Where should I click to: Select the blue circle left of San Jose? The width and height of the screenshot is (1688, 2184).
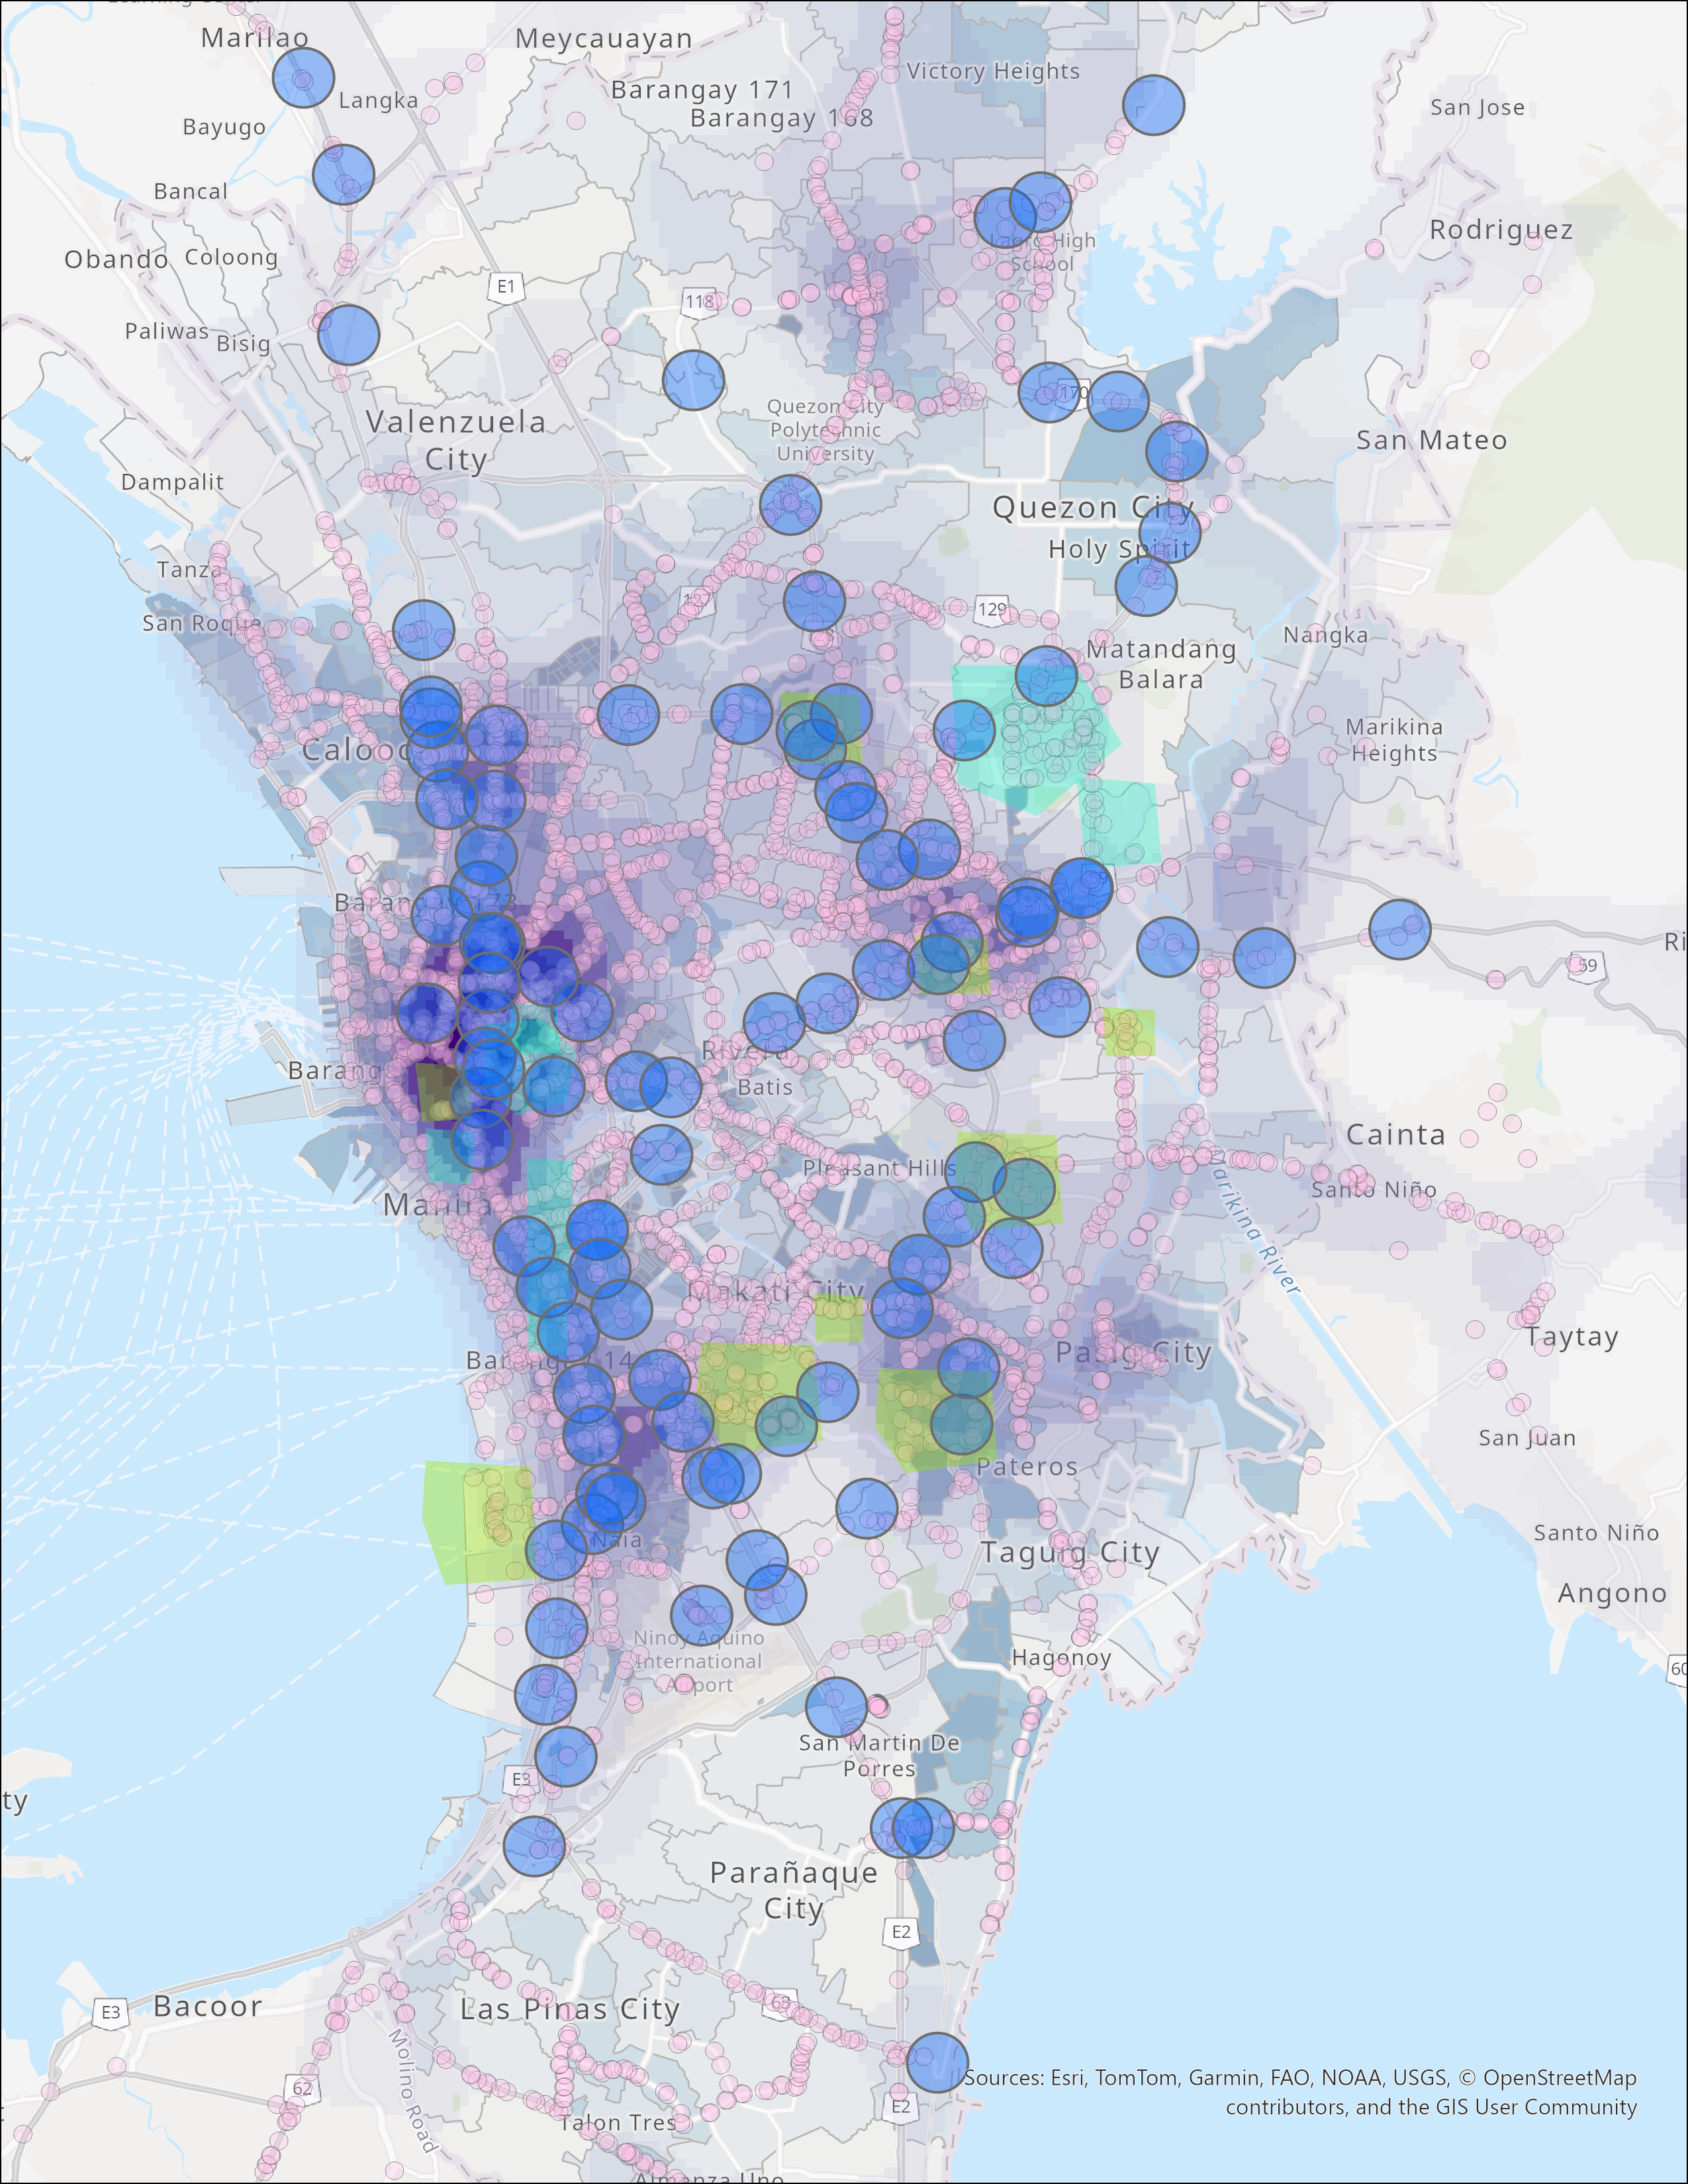coord(1153,105)
